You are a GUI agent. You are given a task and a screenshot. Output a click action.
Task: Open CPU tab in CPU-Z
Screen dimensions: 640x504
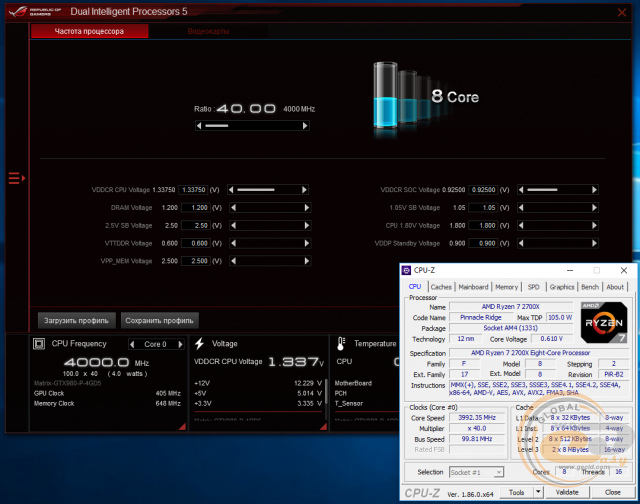[415, 287]
